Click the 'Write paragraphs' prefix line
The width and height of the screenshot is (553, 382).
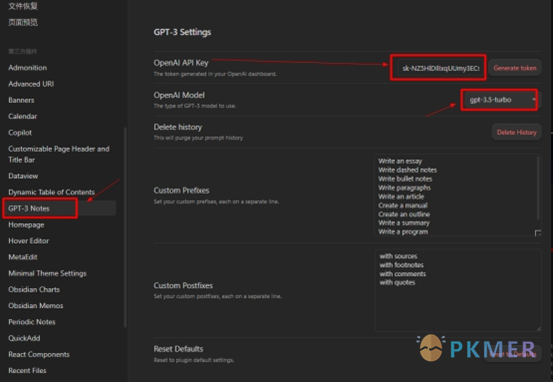coord(404,188)
